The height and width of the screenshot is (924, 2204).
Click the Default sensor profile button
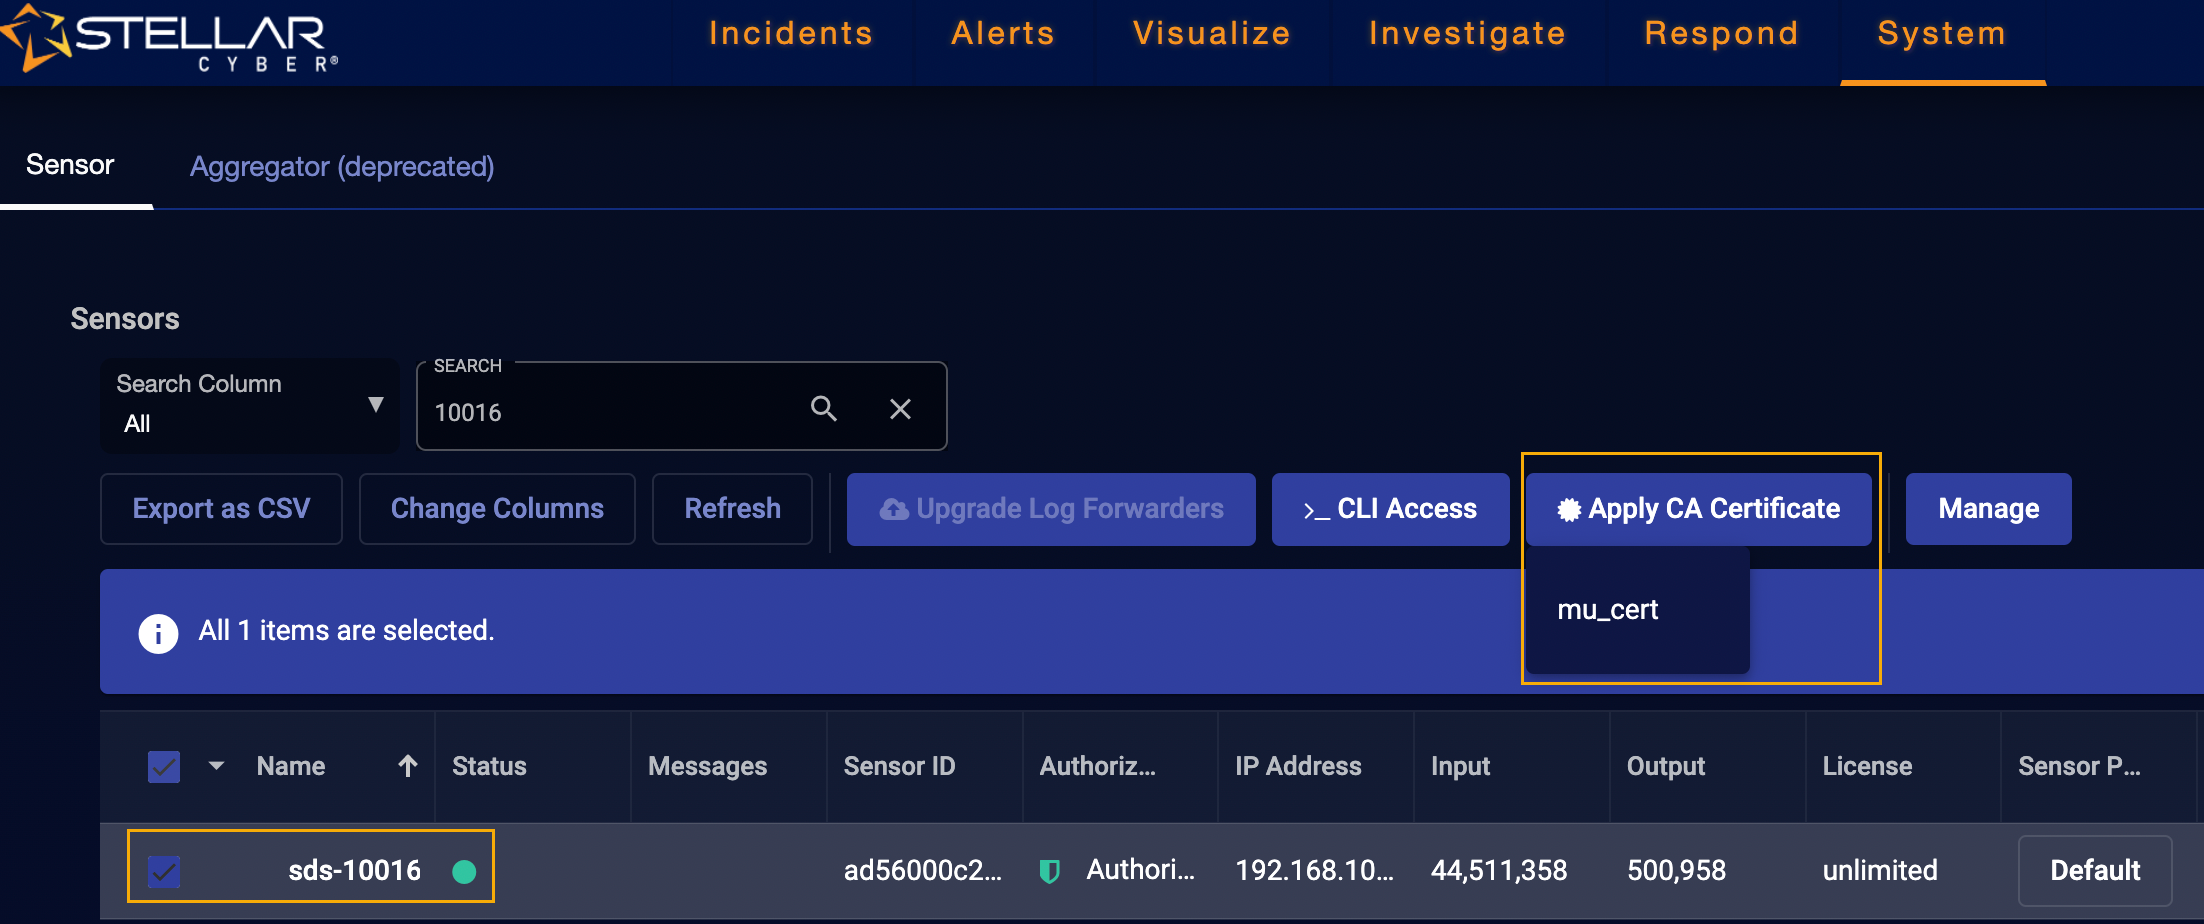2094,871
